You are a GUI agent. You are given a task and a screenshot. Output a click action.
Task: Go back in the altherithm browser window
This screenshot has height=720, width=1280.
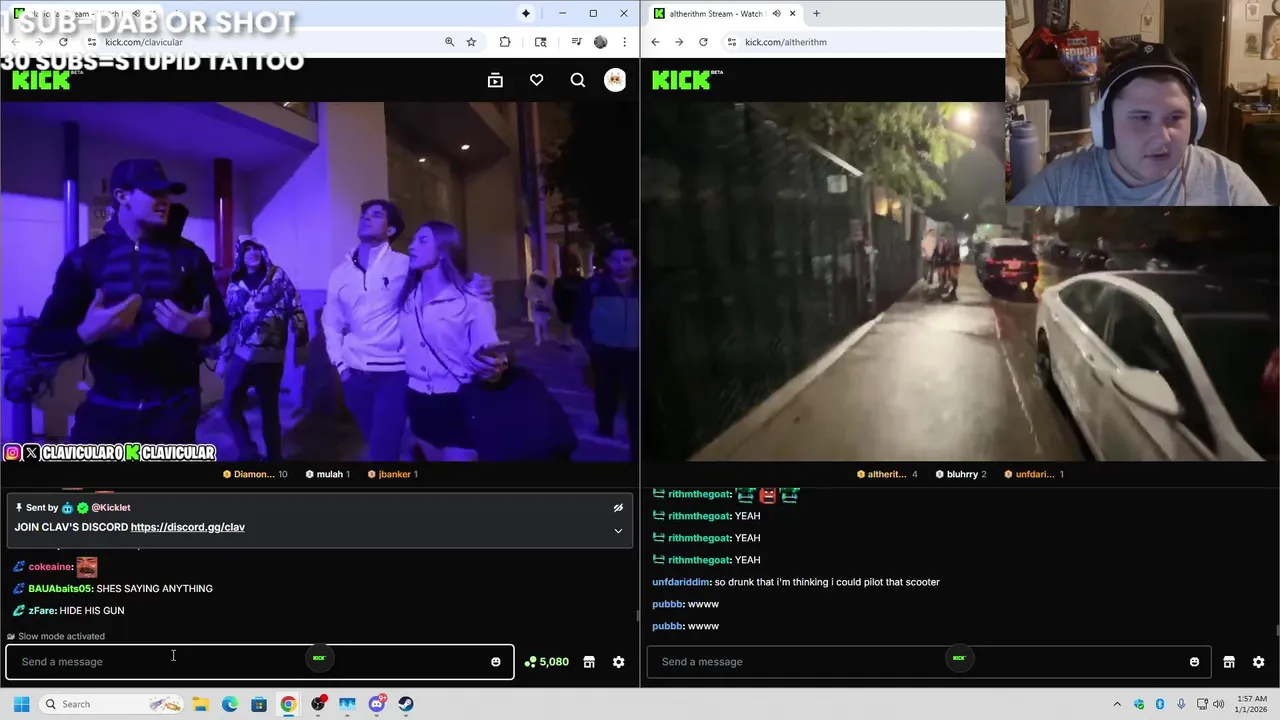(x=655, y=42)
